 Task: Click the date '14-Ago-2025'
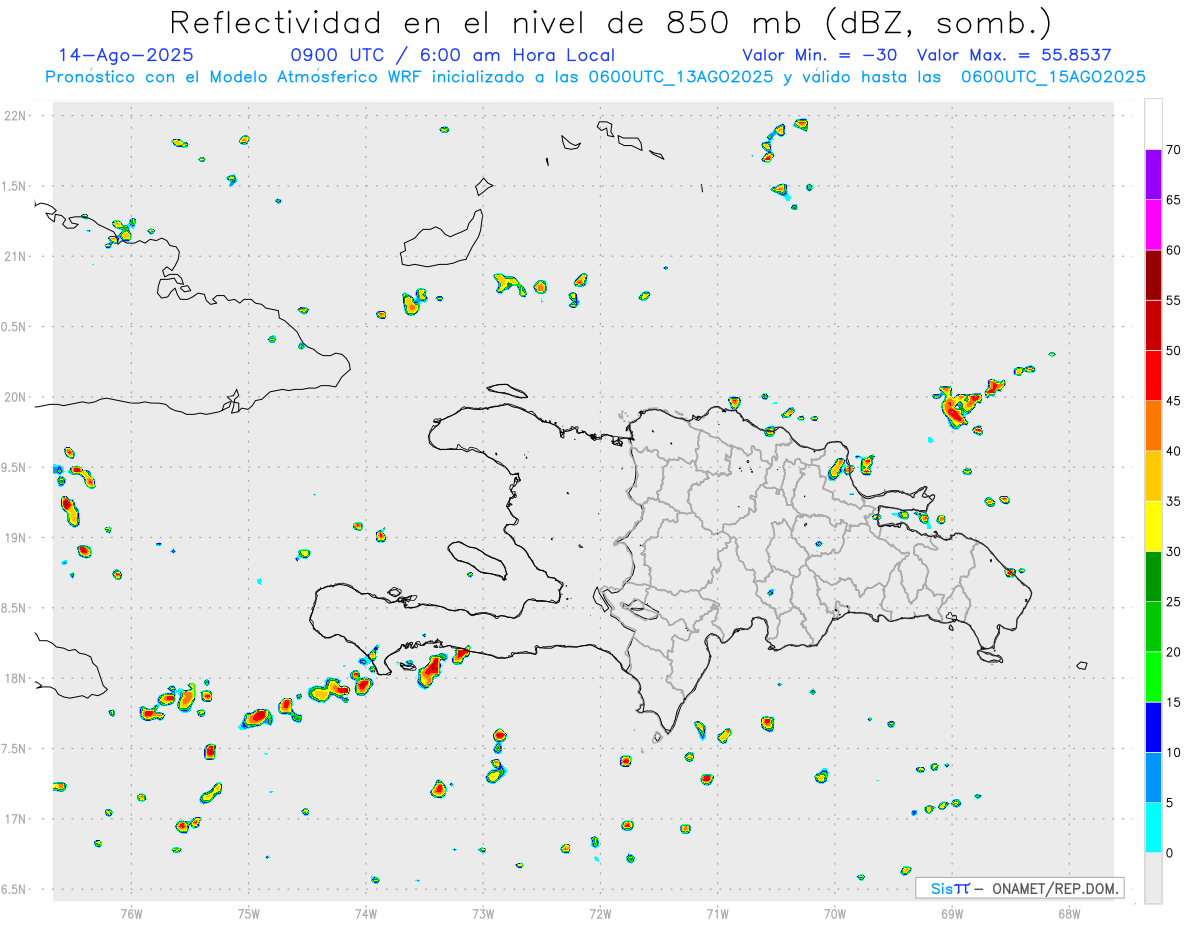126,55
